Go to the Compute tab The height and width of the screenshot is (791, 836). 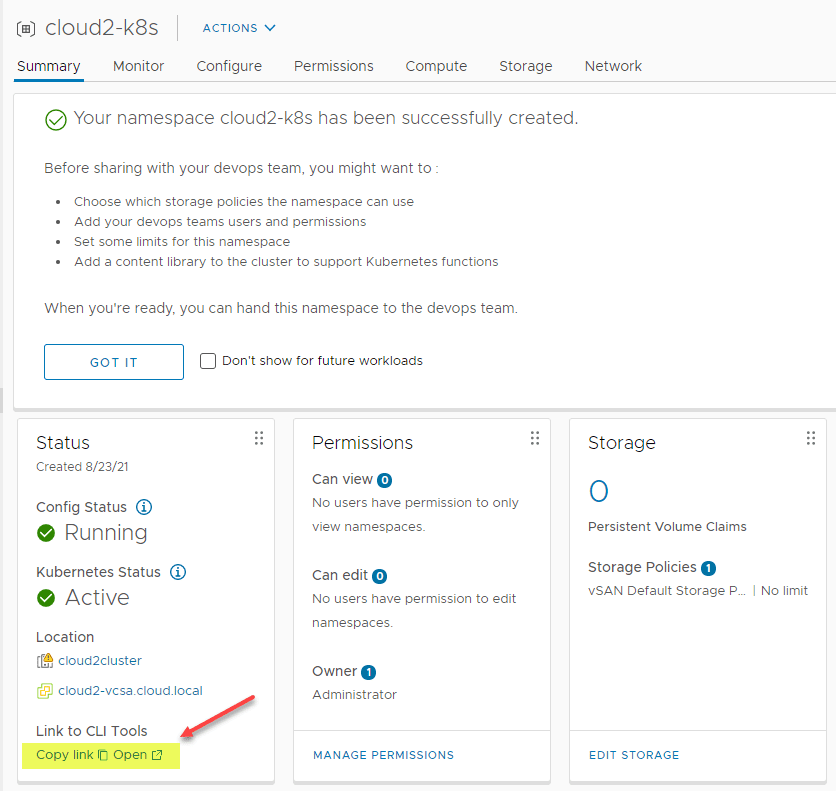coord(436,66)
